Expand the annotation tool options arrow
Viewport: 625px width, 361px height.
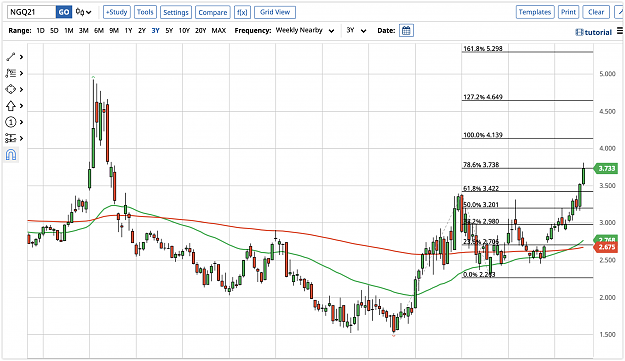pos(21,73)
